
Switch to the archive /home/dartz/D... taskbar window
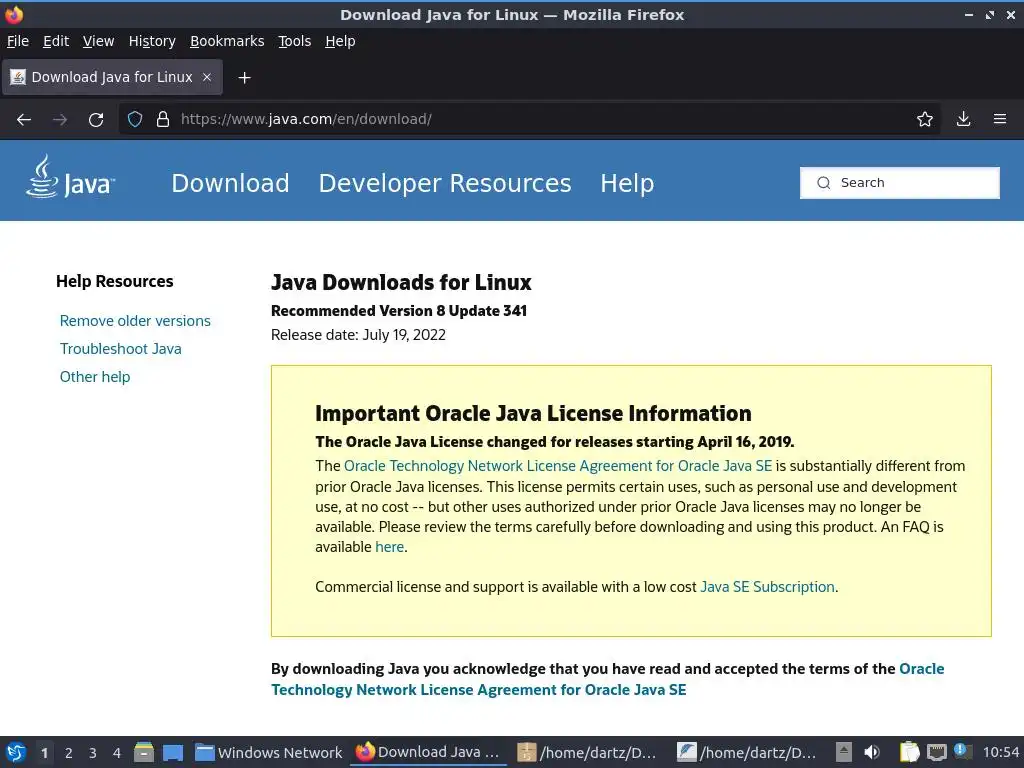point(587,753)
